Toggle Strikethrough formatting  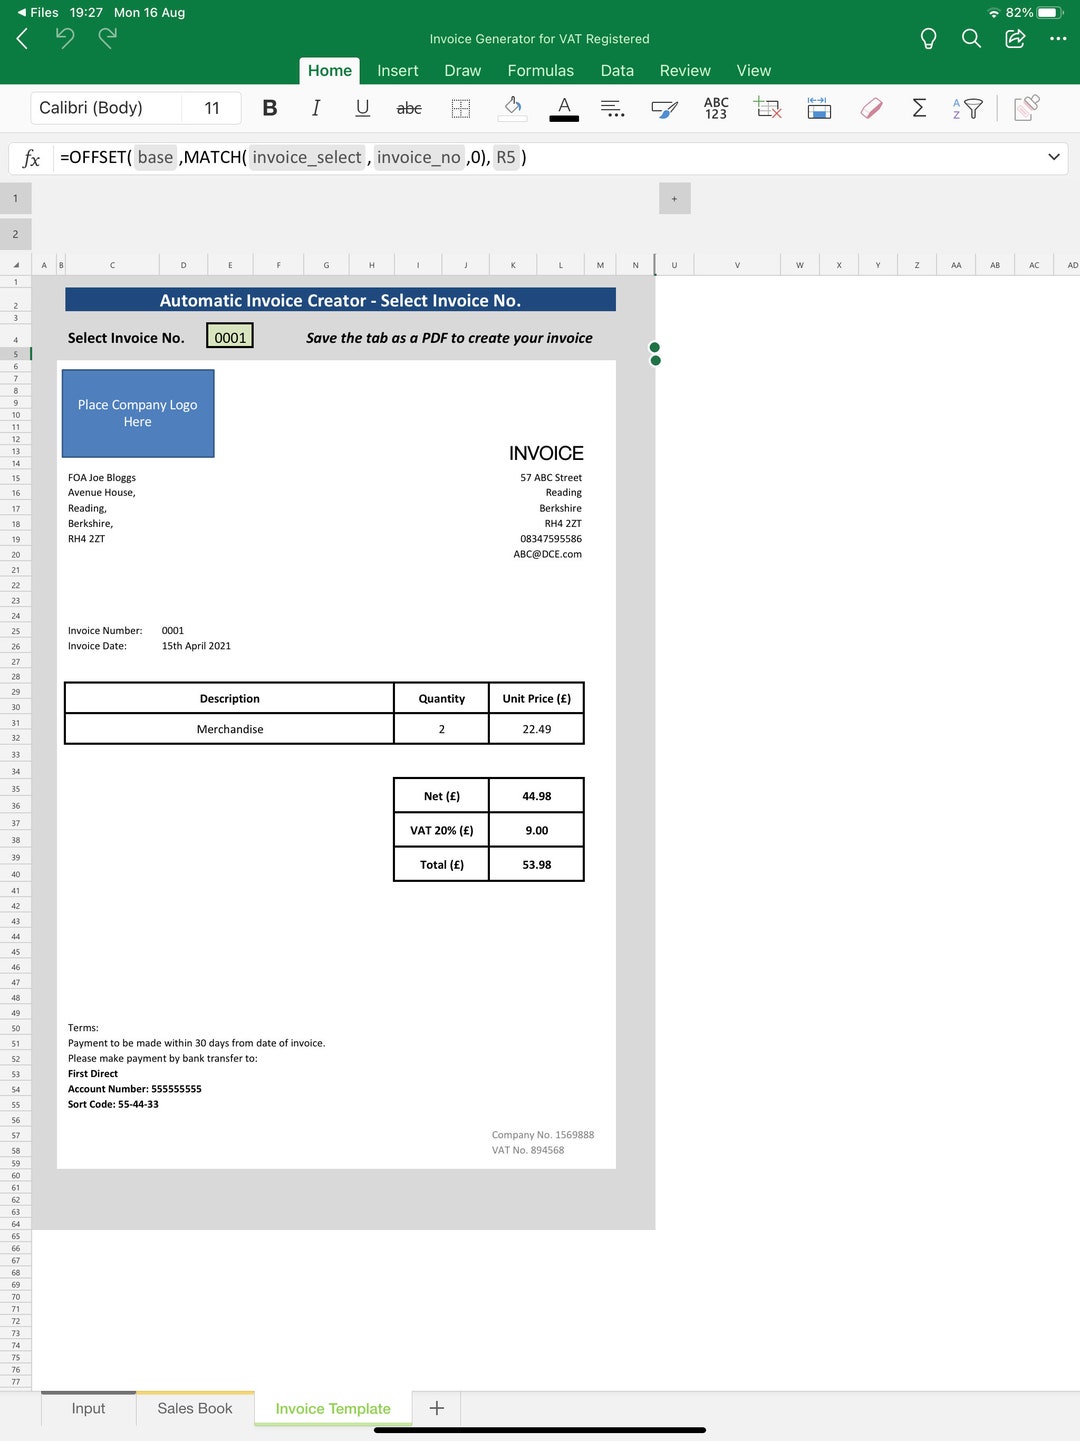(408, 108)
